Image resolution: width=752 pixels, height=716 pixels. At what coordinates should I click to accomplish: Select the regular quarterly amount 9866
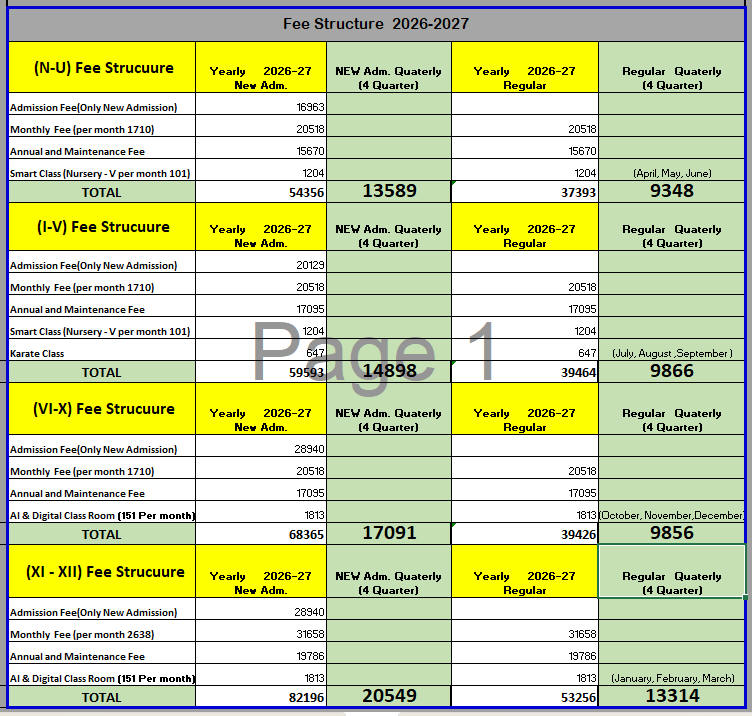coord(671,371)
